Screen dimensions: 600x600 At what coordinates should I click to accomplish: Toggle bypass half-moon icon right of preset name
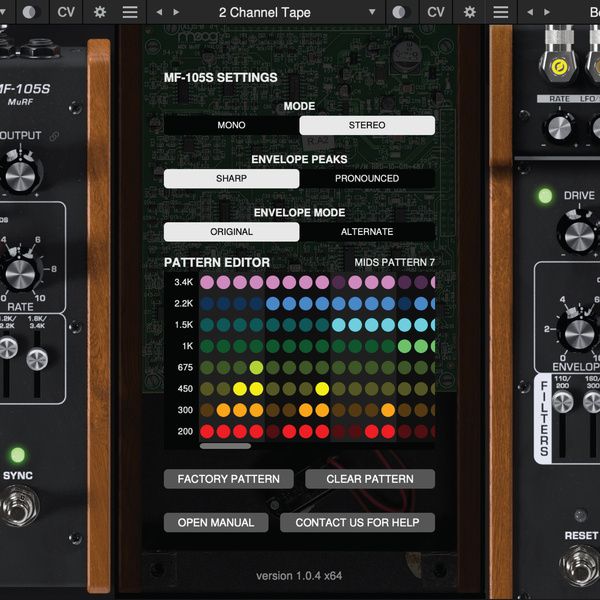tap(399, 12)
